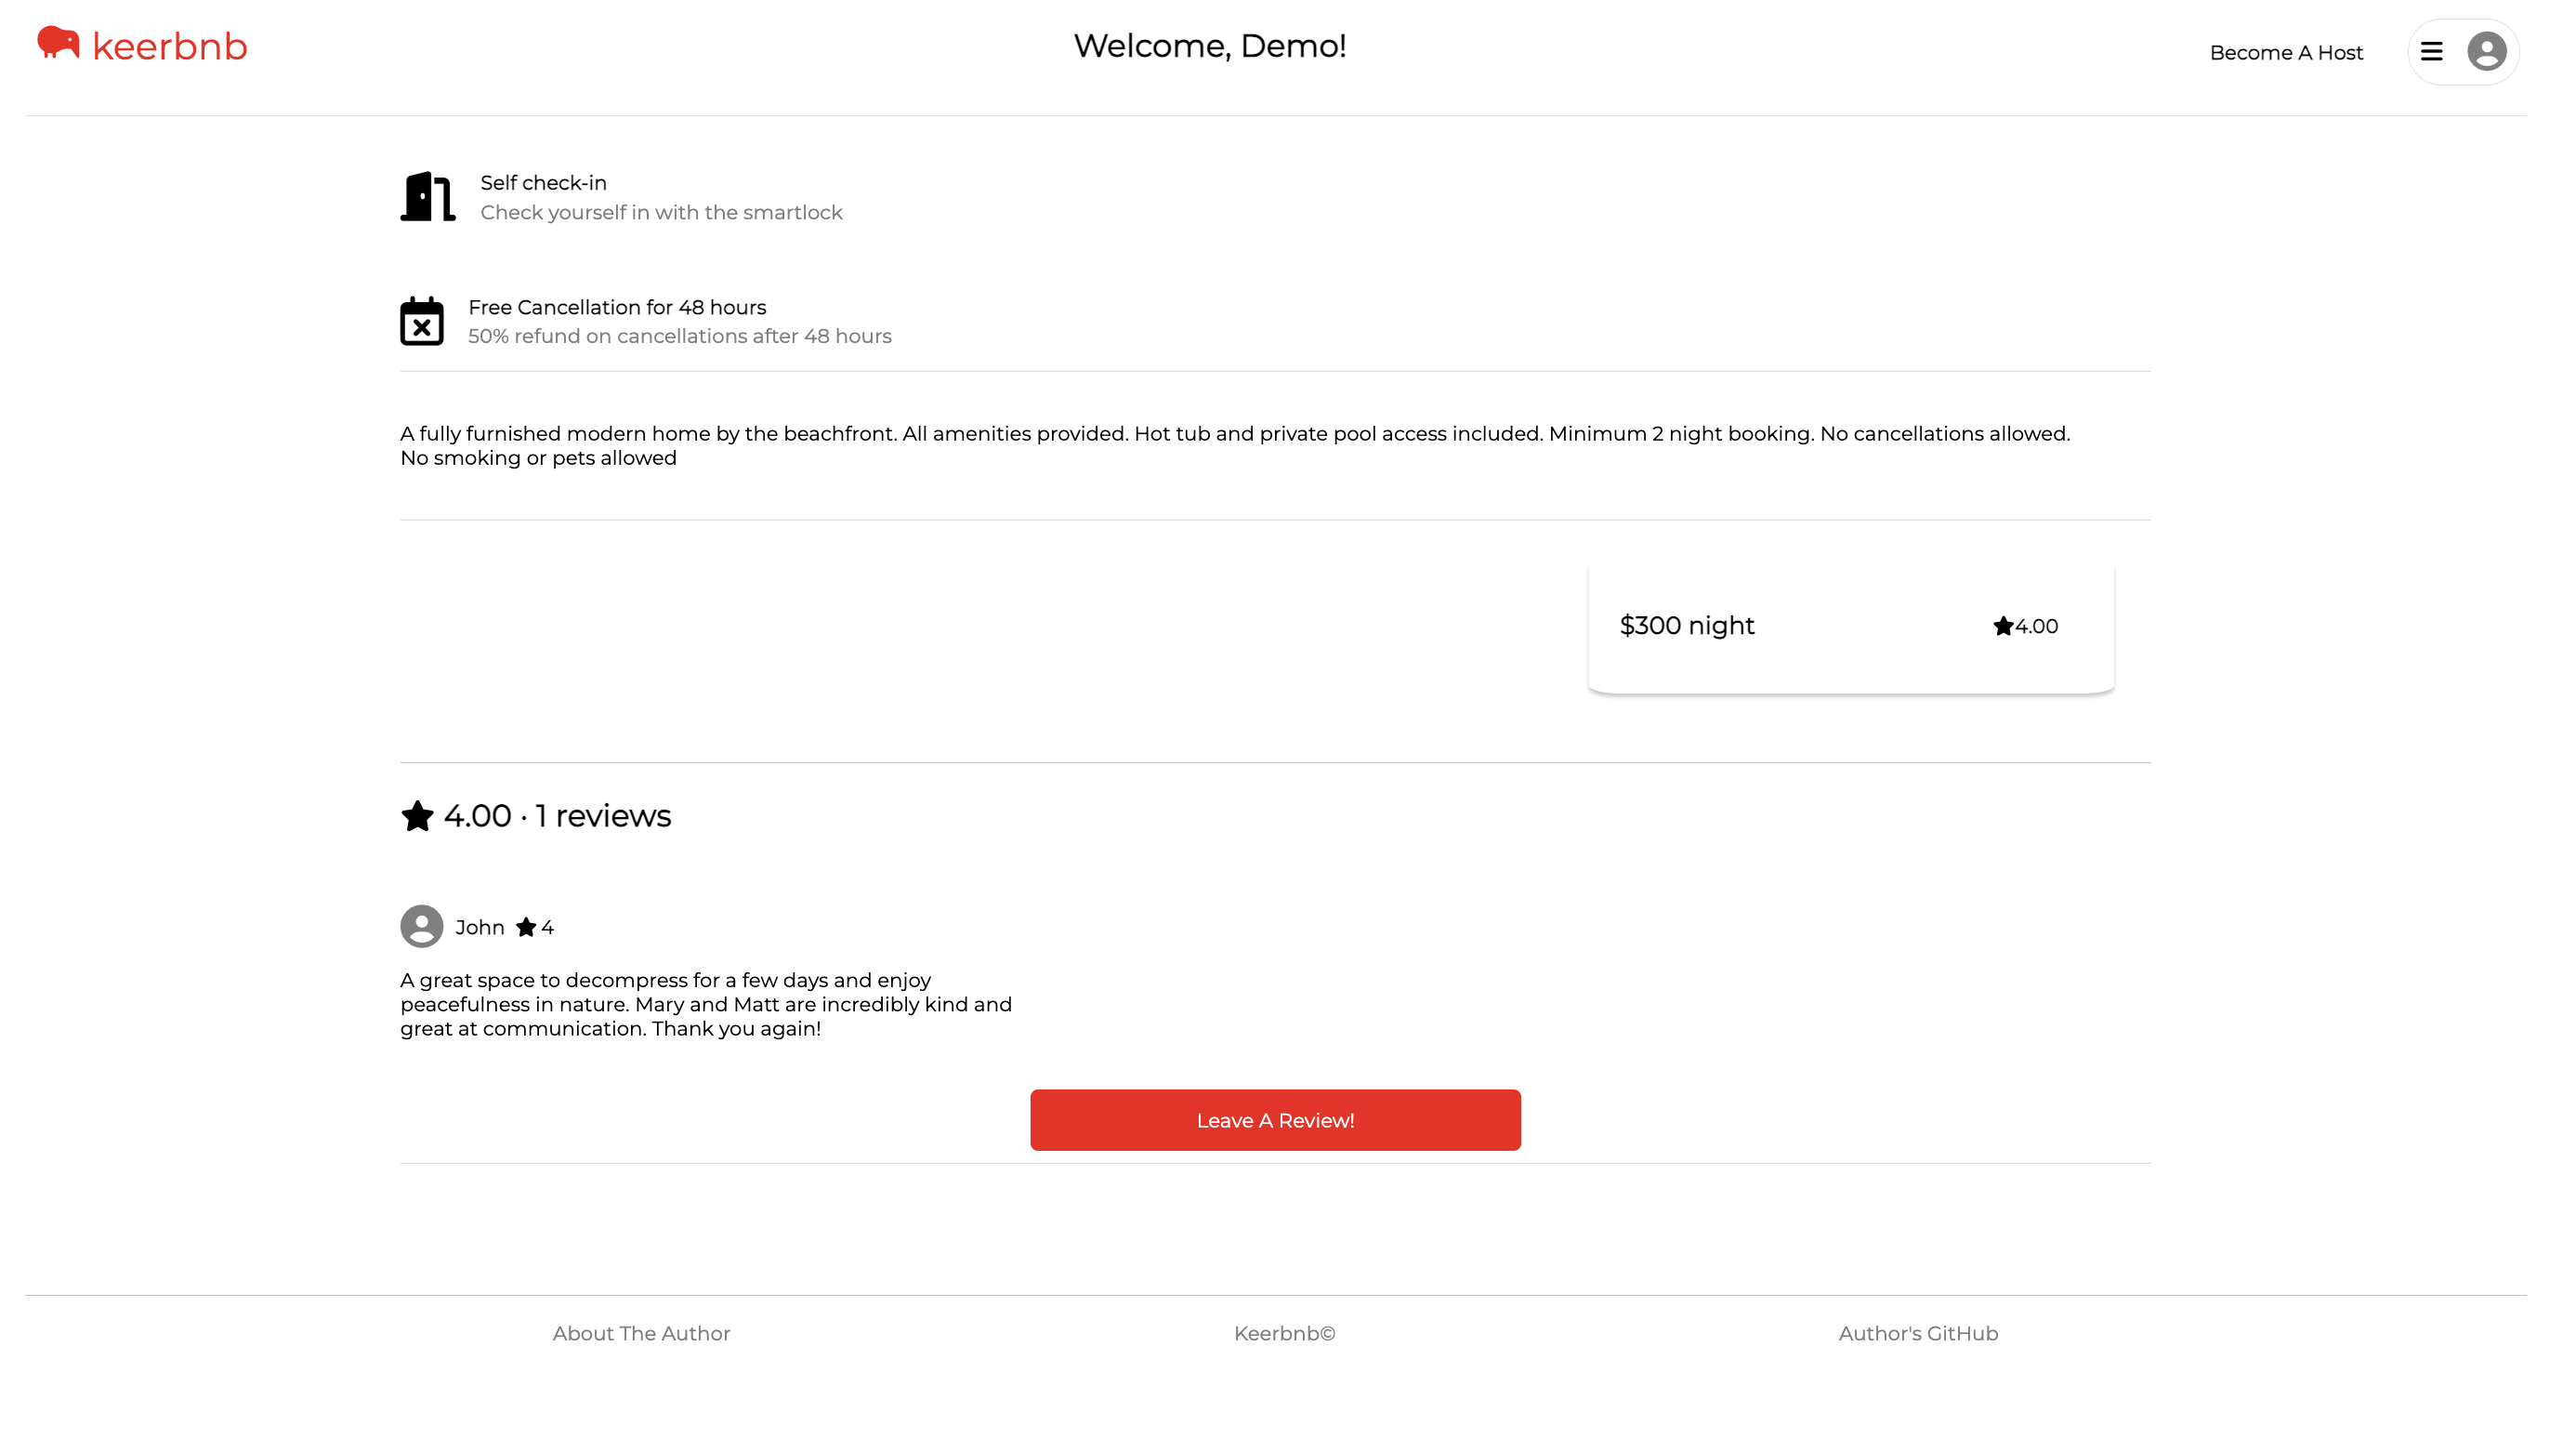Click the star icon beside the 4.00 price rating
The width and height of the screenshot is (2576, 1439).
tap(2002, 625)
